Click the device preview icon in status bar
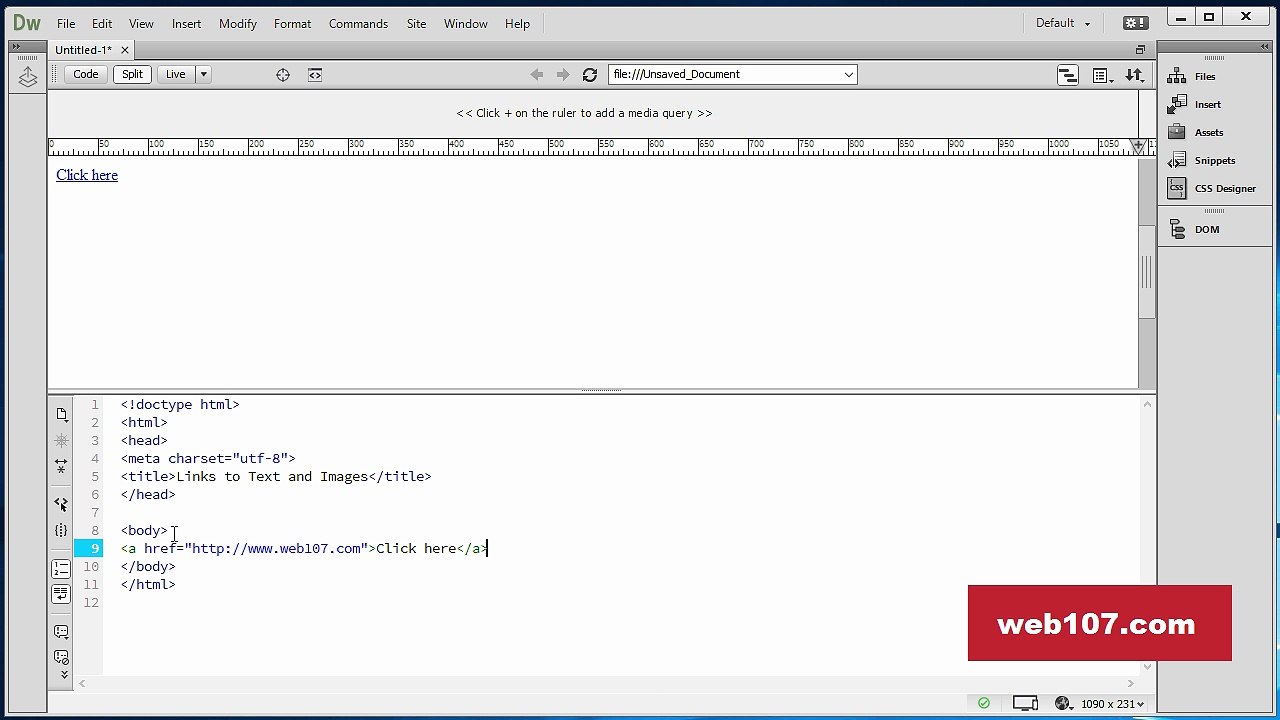The height and width of the screenshot is (720, 1280). pyautogui.click(x=1025, y=703)
